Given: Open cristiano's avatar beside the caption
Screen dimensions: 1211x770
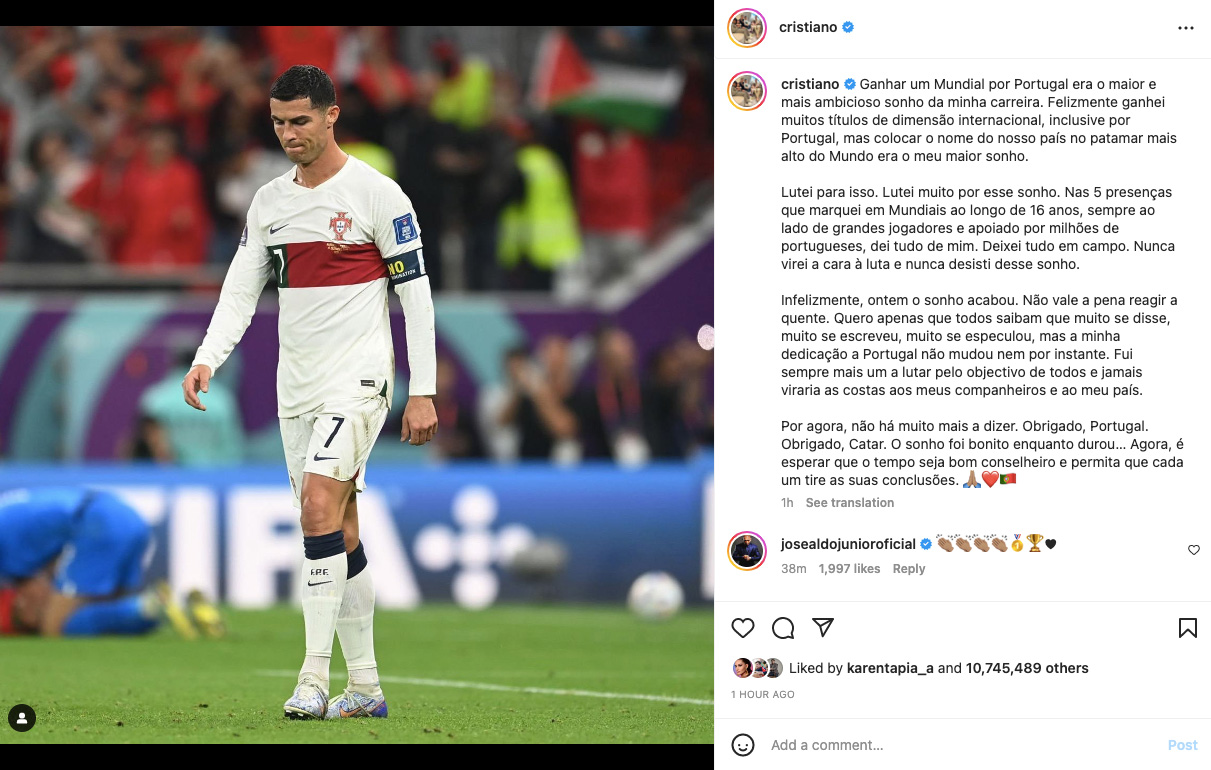Looking at the screenshot, I should (747, 91).
